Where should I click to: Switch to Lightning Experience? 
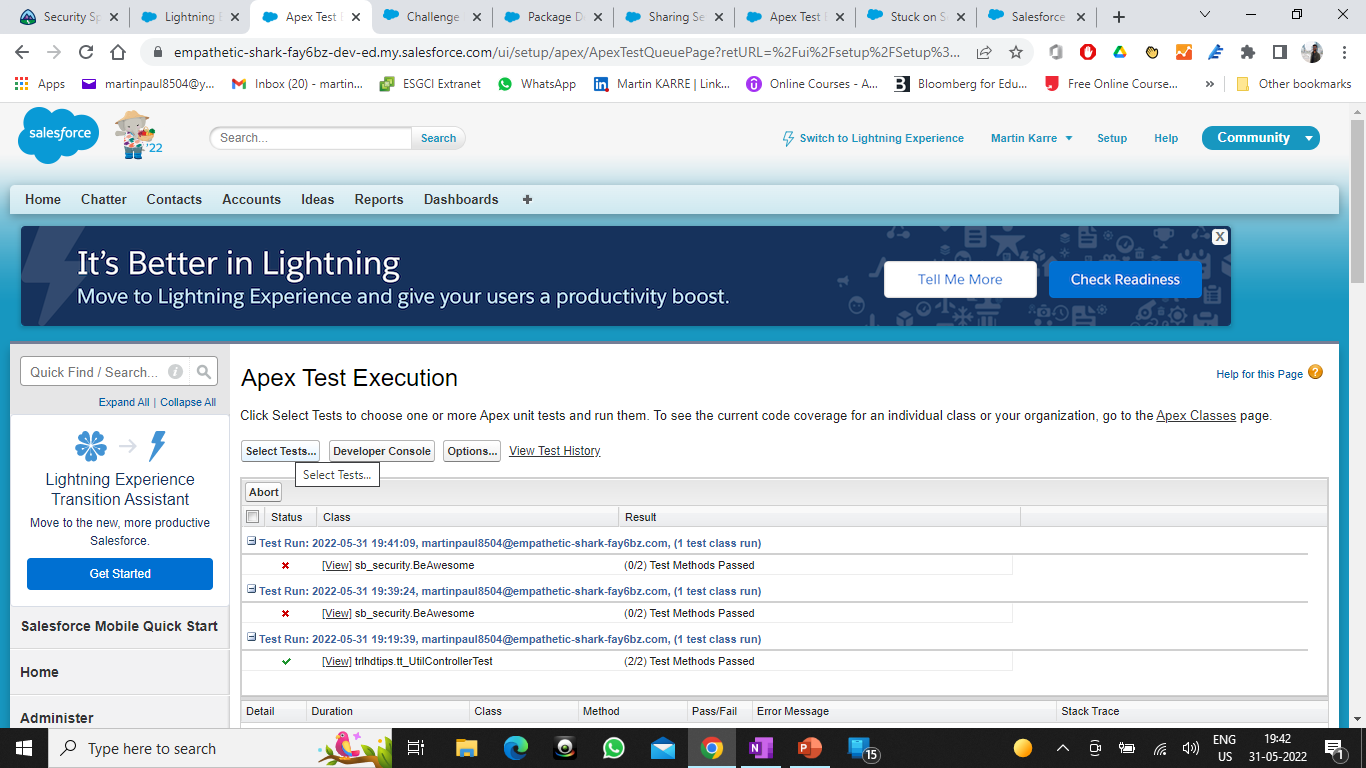click(873, 138)
